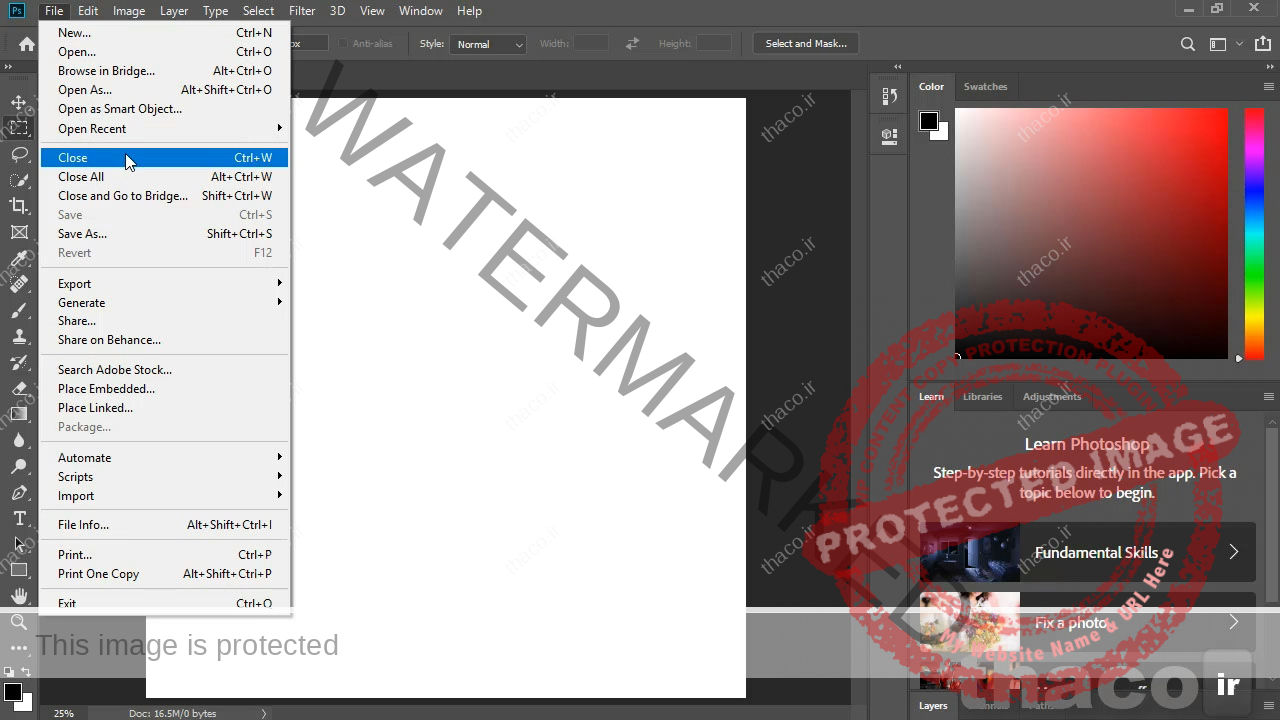Image resolution: width=1280 pixels, height=720 pixels.
Task: Choose Browse in Bridge... menu entry
Action: [164, 71]
